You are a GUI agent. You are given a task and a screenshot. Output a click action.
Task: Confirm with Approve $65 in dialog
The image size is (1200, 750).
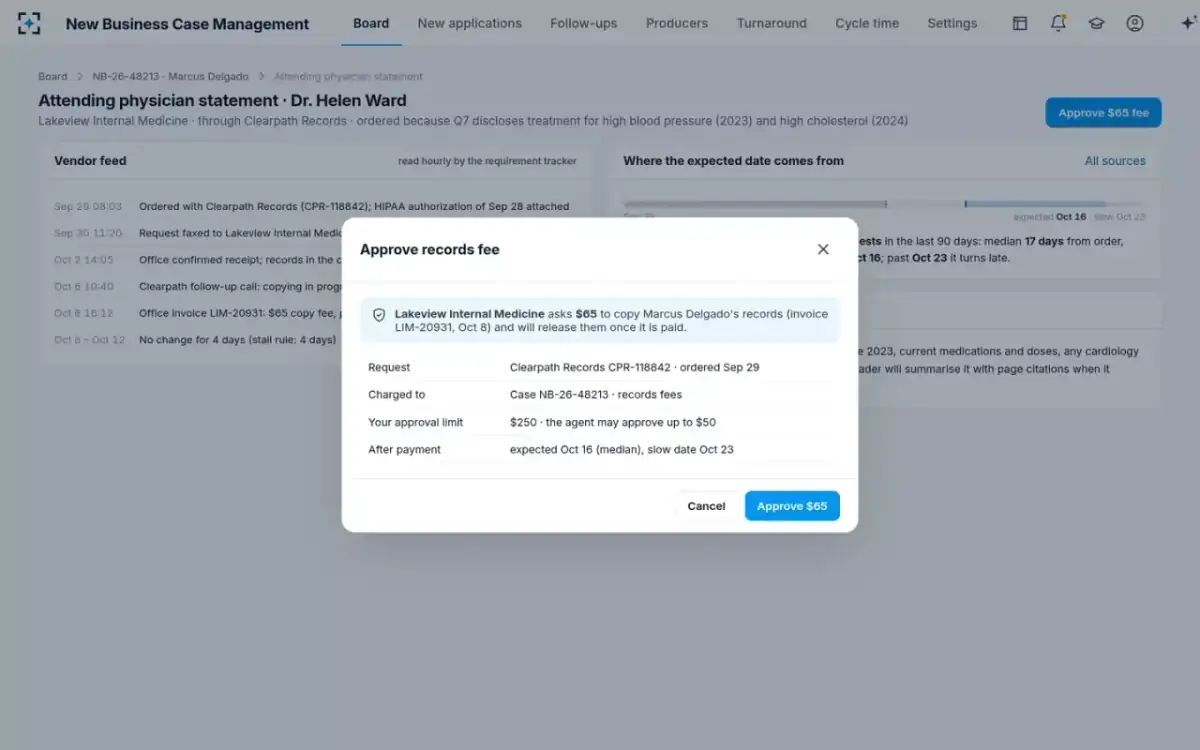tap(792, 506)
